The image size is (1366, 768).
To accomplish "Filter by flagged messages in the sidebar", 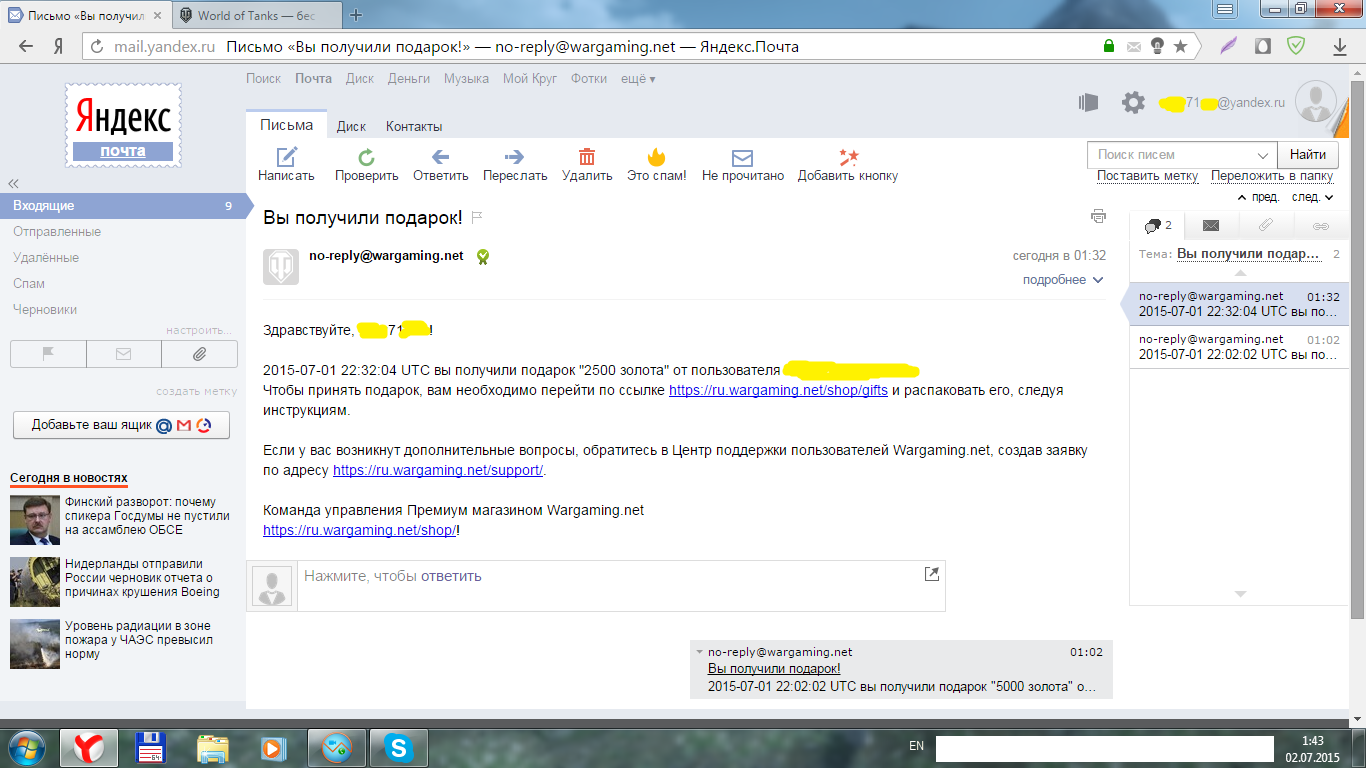I will pos(48,354).
